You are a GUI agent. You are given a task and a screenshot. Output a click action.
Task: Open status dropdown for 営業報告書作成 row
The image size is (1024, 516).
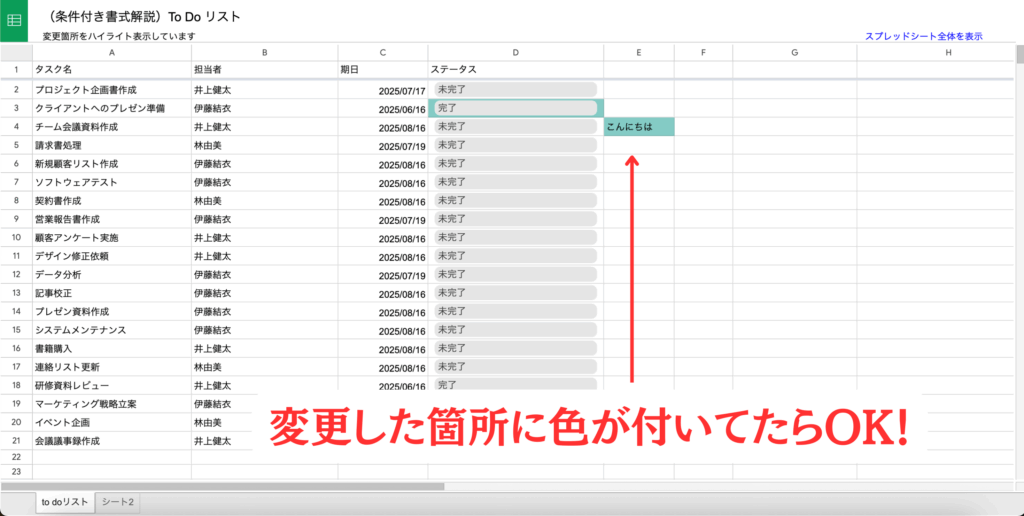516,219
